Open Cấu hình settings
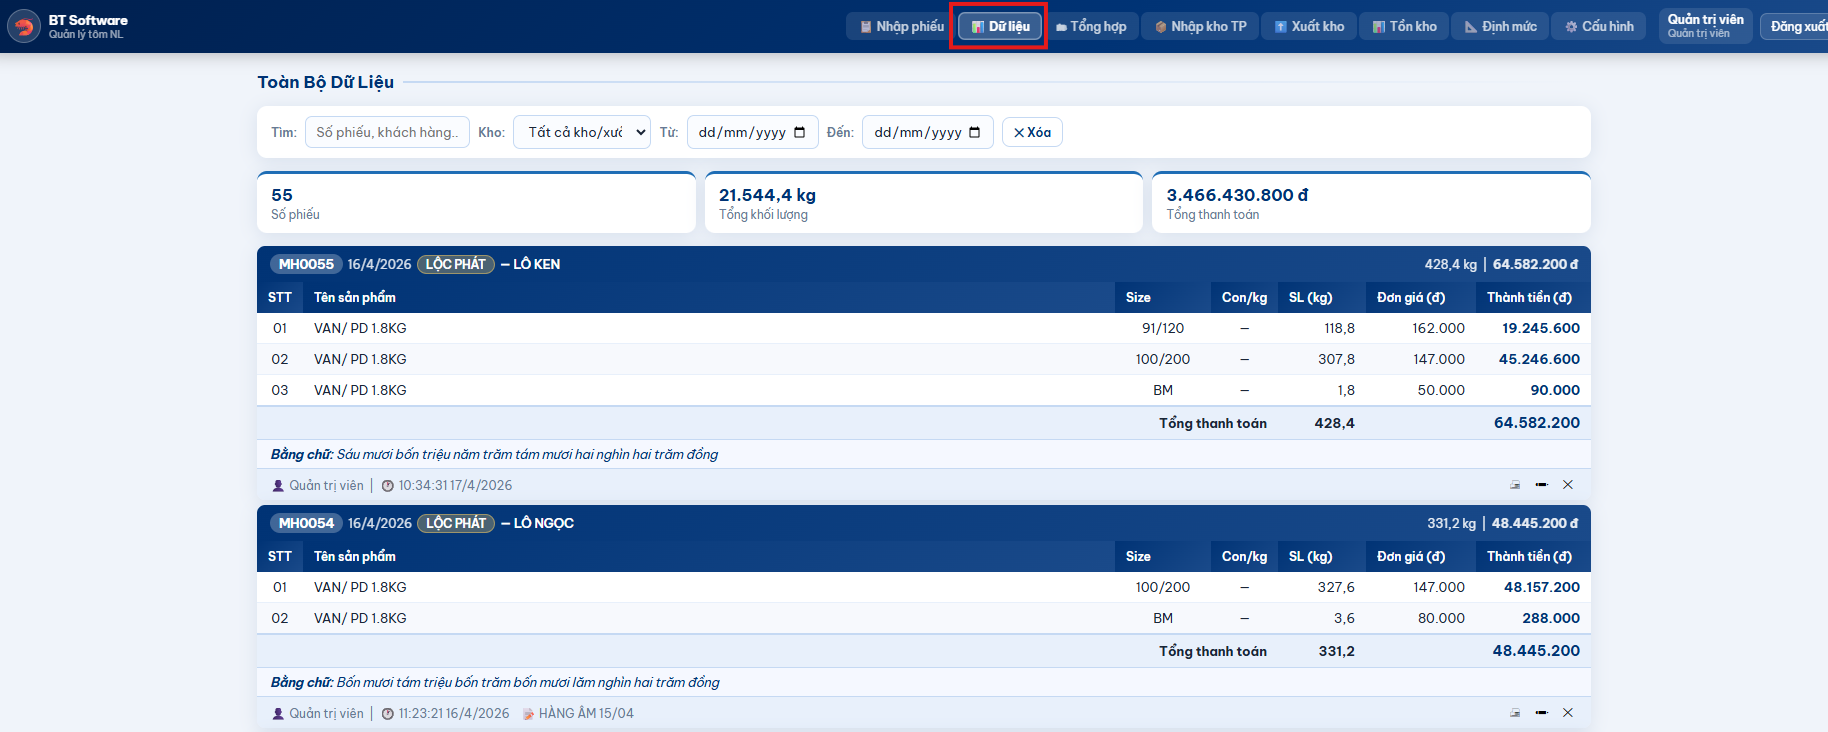Image resolution: width=1828 pixels, height=732 pixels. click(x=1599, y=26)
